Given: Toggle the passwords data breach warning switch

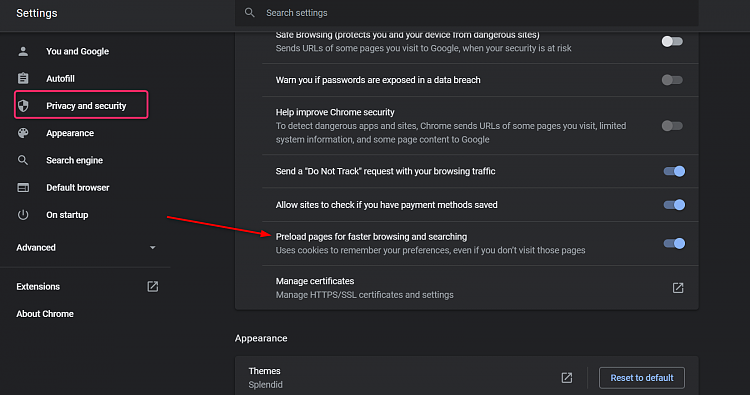Looking at the screenshot, I should tap(672, 80).
